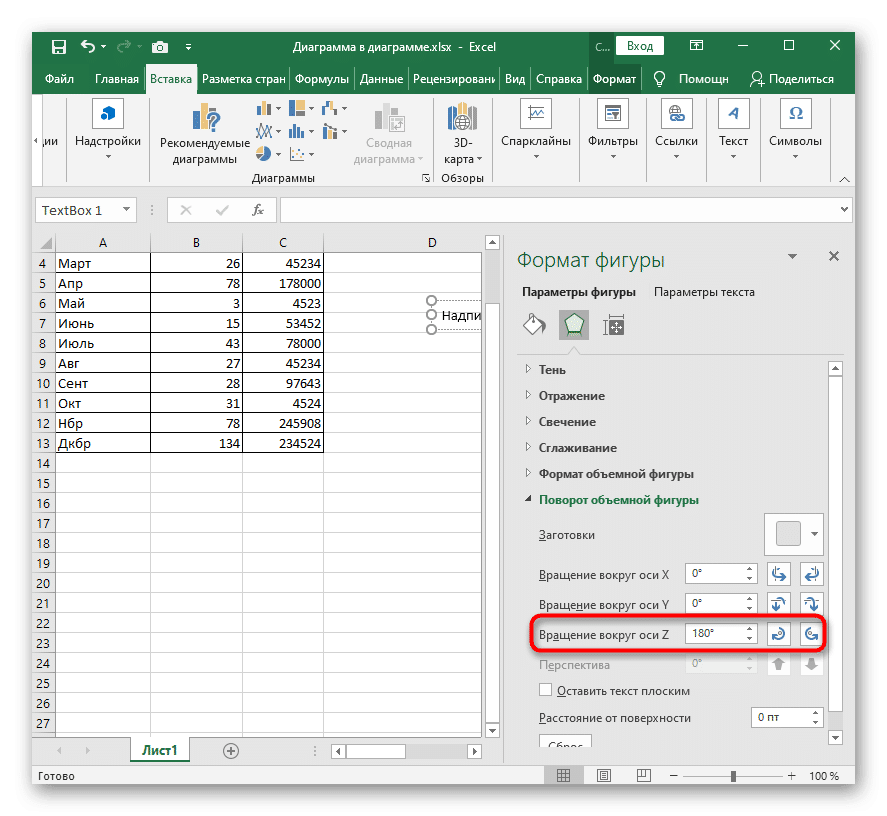Viewport: 887px width, 816px height.
Task: Click the Save icon in title bar
Action: (58, 46)
